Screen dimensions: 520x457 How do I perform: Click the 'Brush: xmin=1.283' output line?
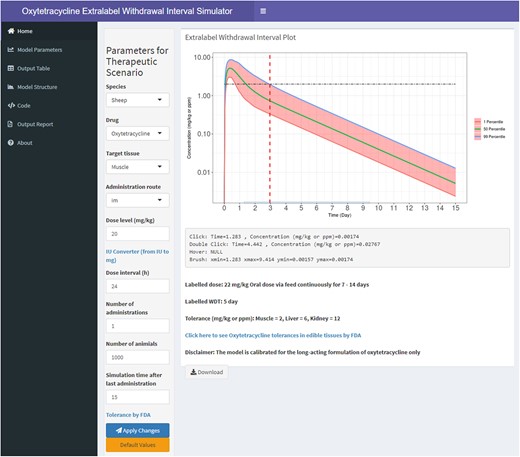[271, 259]
